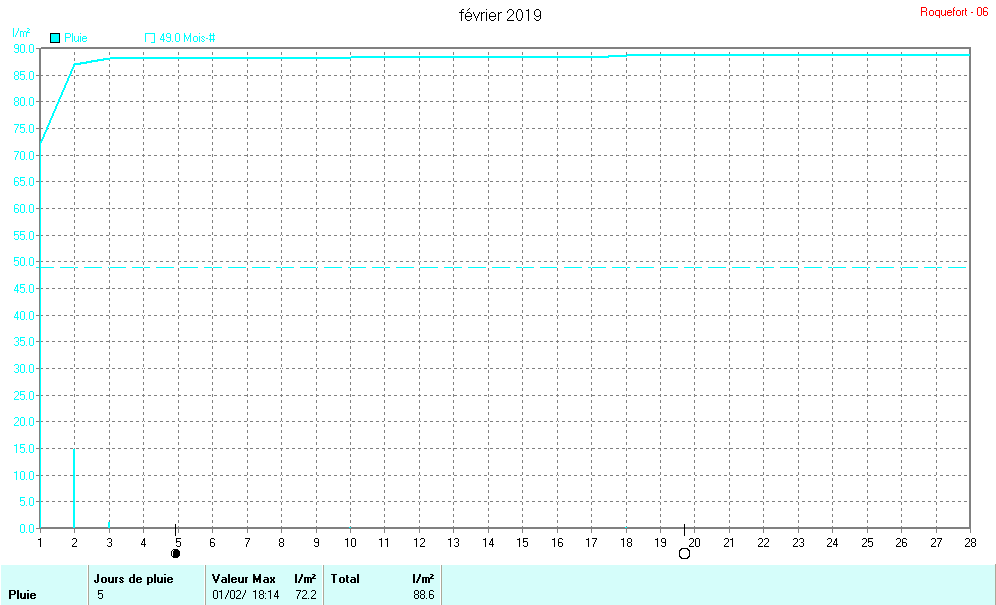Click the 15.0 y-axis value
This screenshot has height=605, width=996.
tap(24, 449)
